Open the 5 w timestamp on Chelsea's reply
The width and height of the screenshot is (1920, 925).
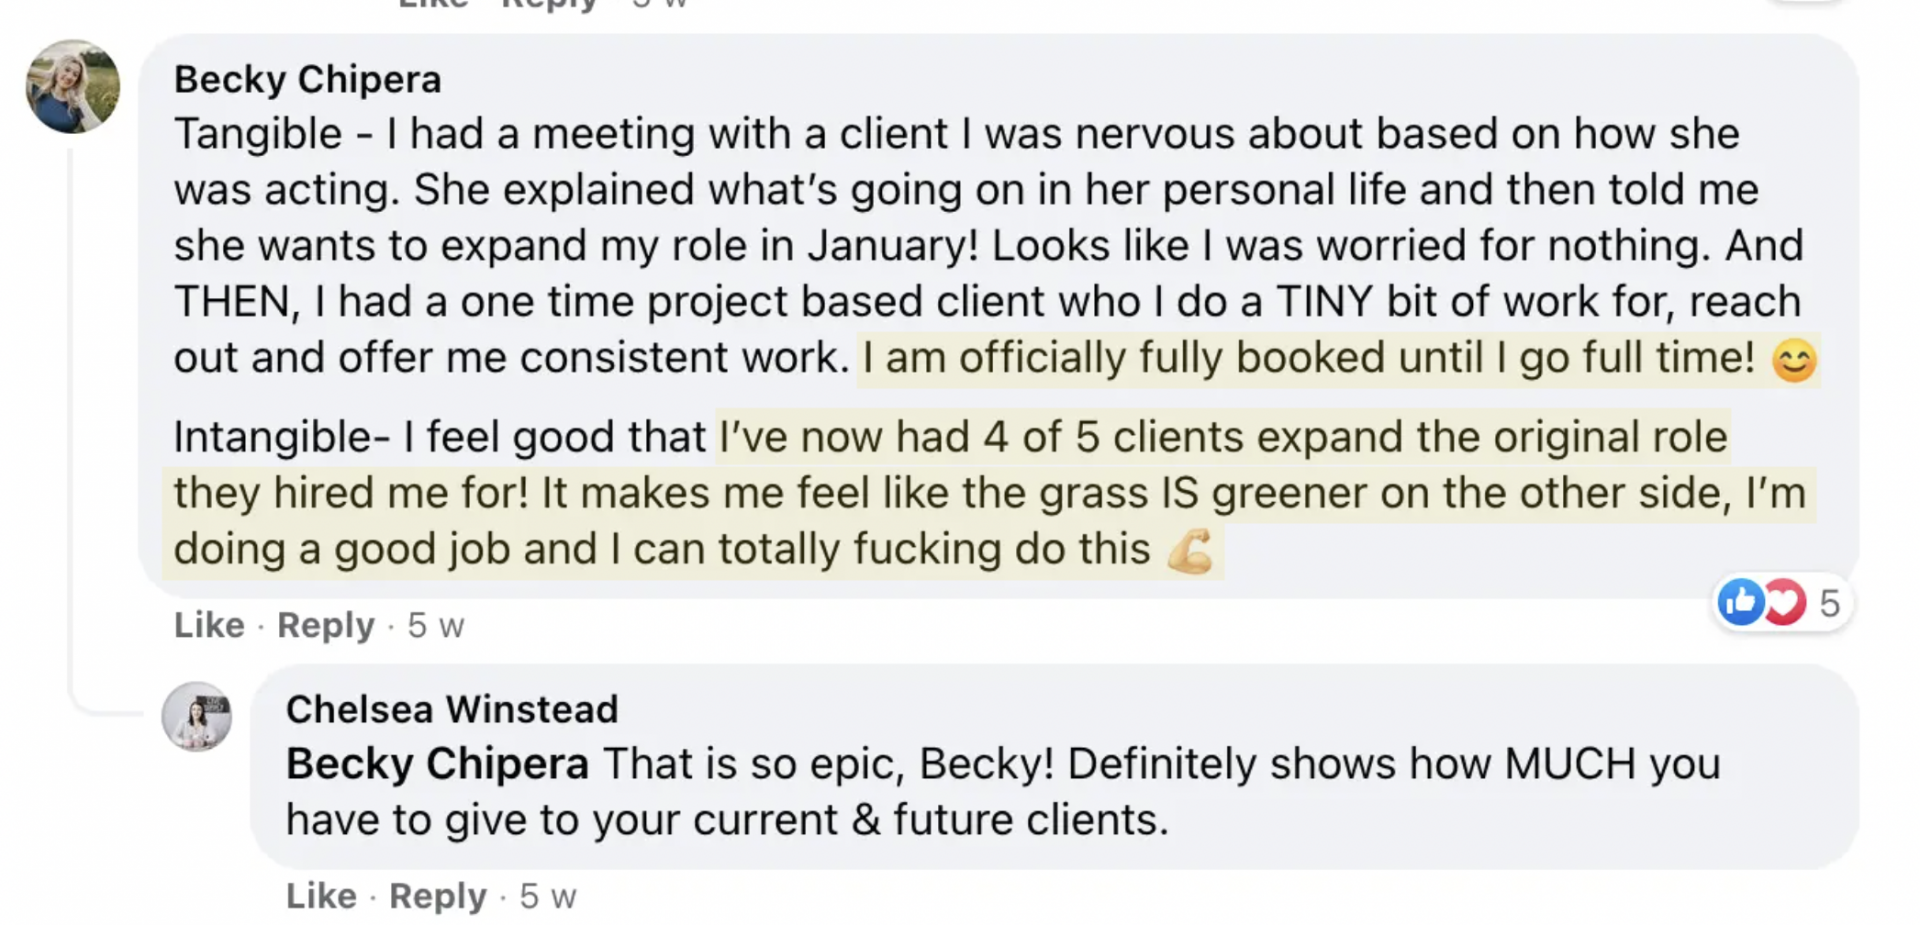click(548, 897)
